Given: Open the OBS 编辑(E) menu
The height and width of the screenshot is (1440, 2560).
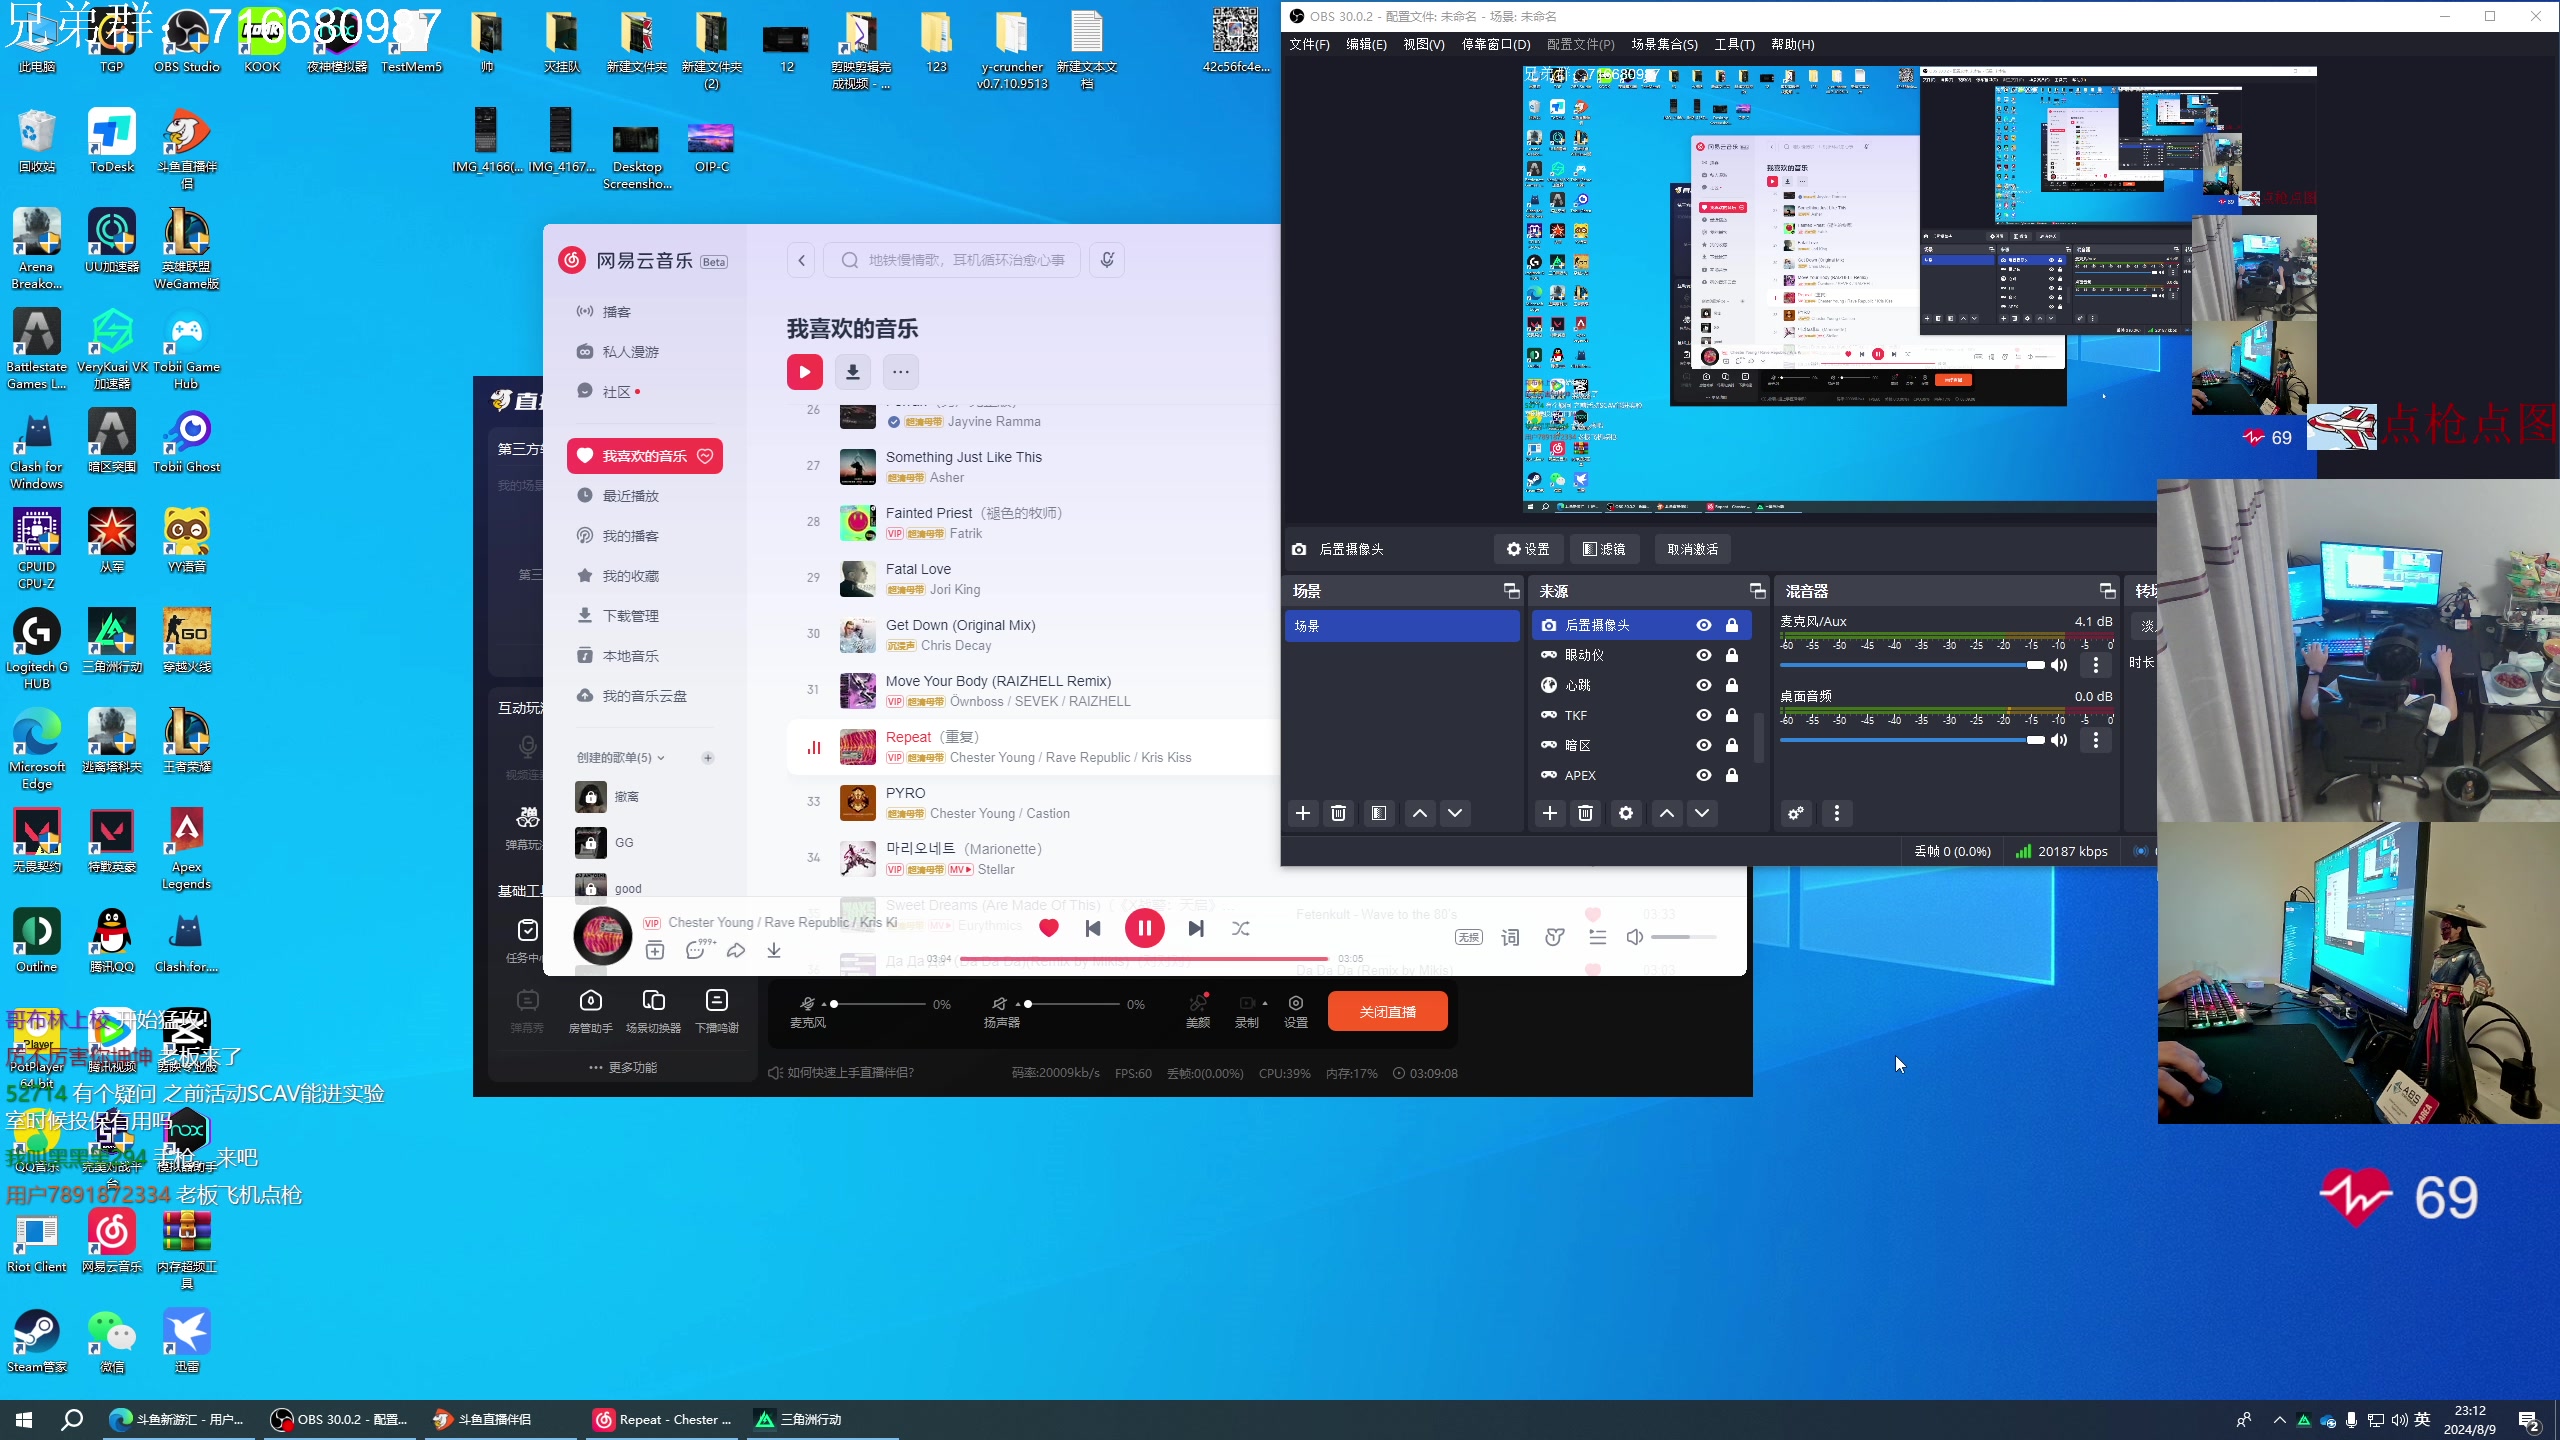Looking at the screenshot, I should pos(1366,44).
